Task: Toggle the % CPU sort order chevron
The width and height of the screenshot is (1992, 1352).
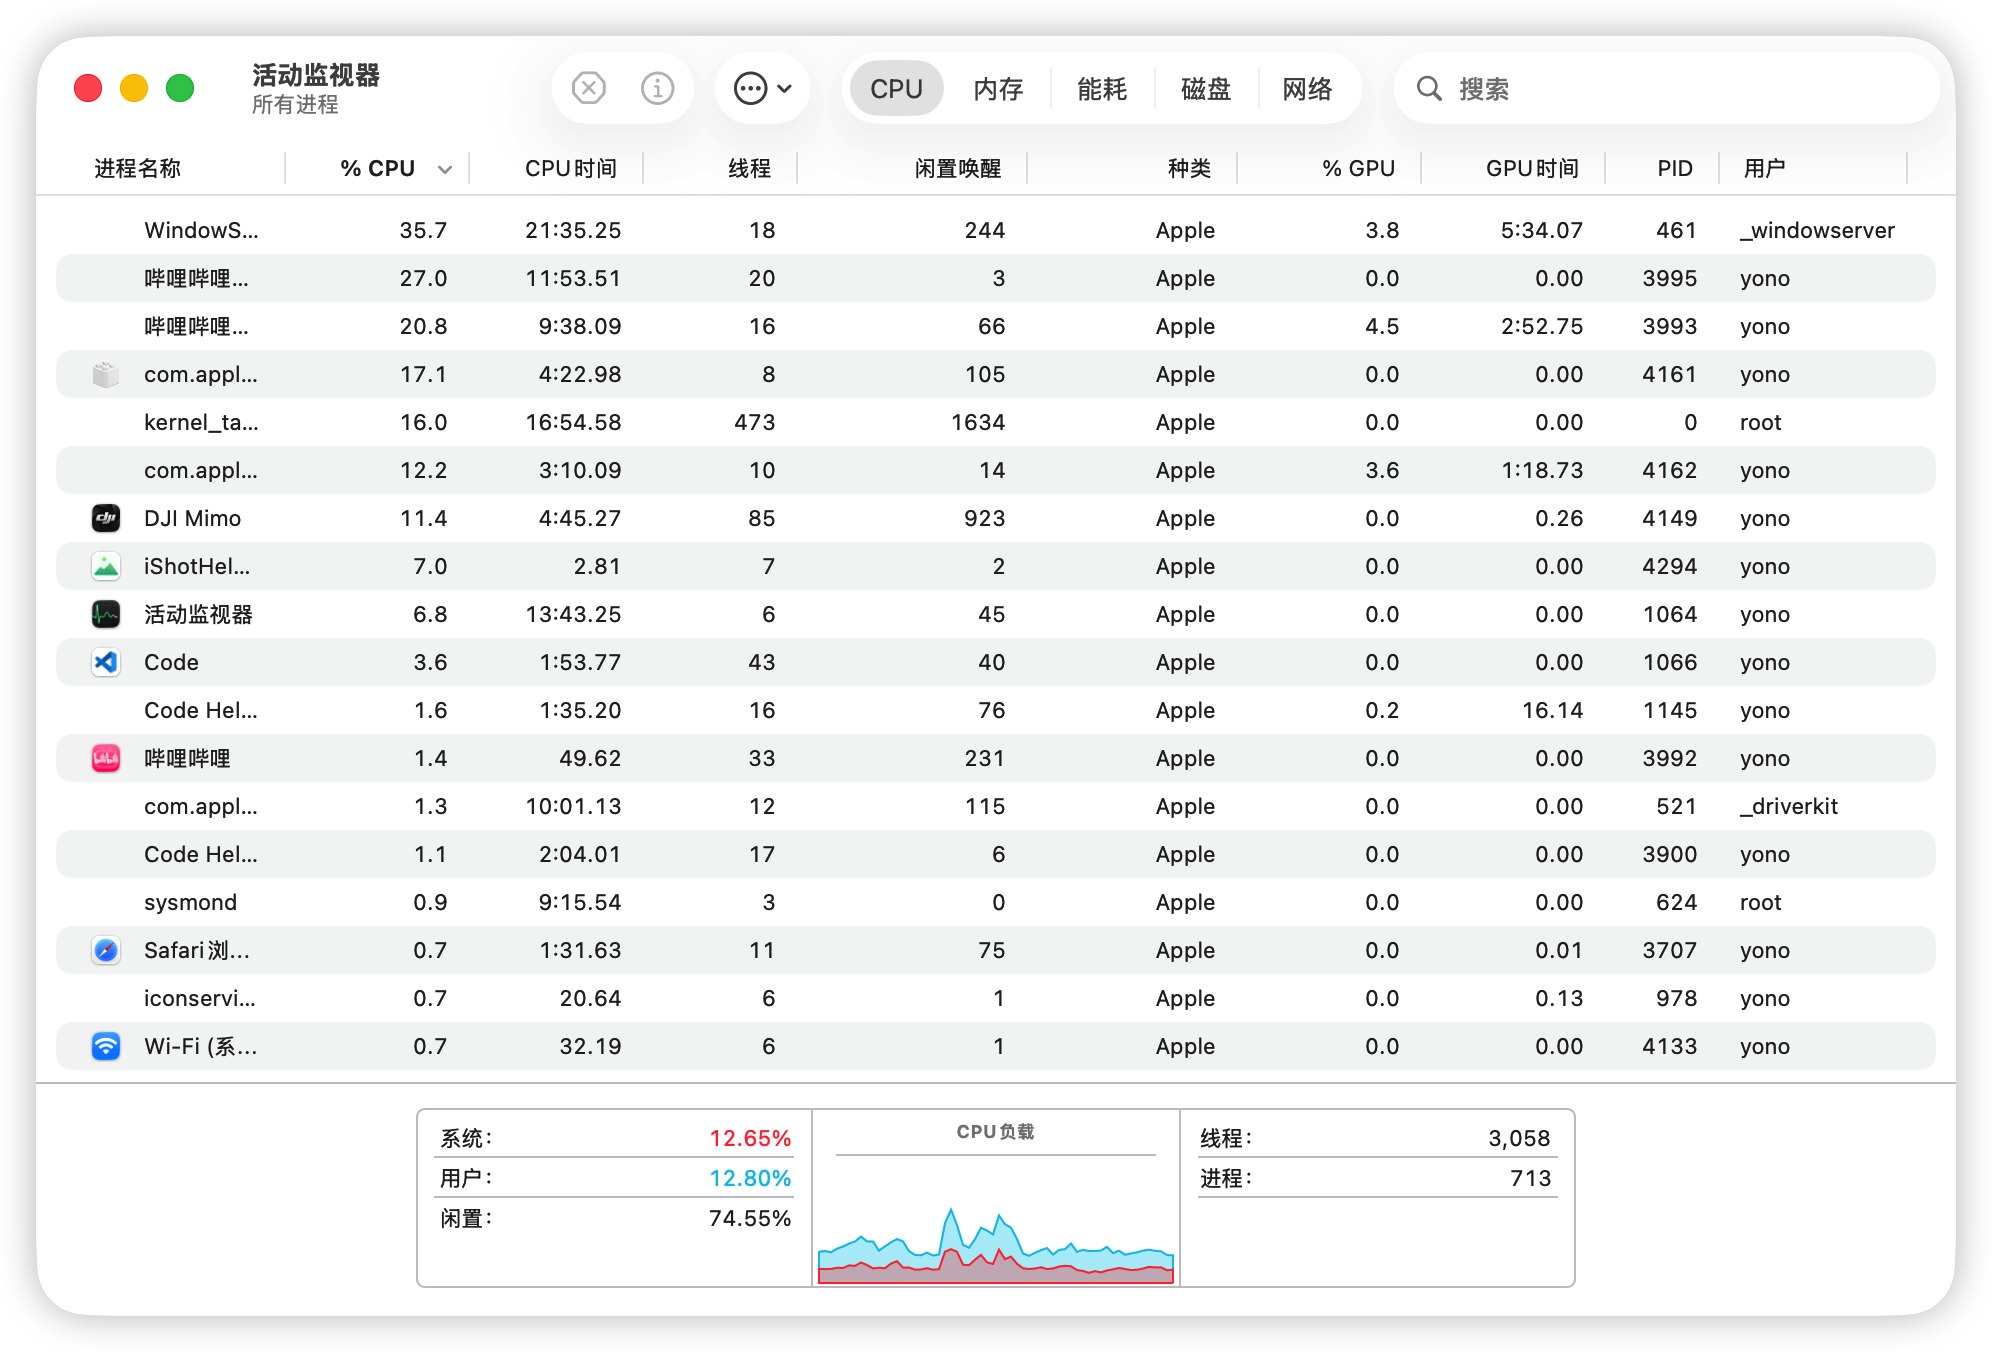Action: point(445,169)
